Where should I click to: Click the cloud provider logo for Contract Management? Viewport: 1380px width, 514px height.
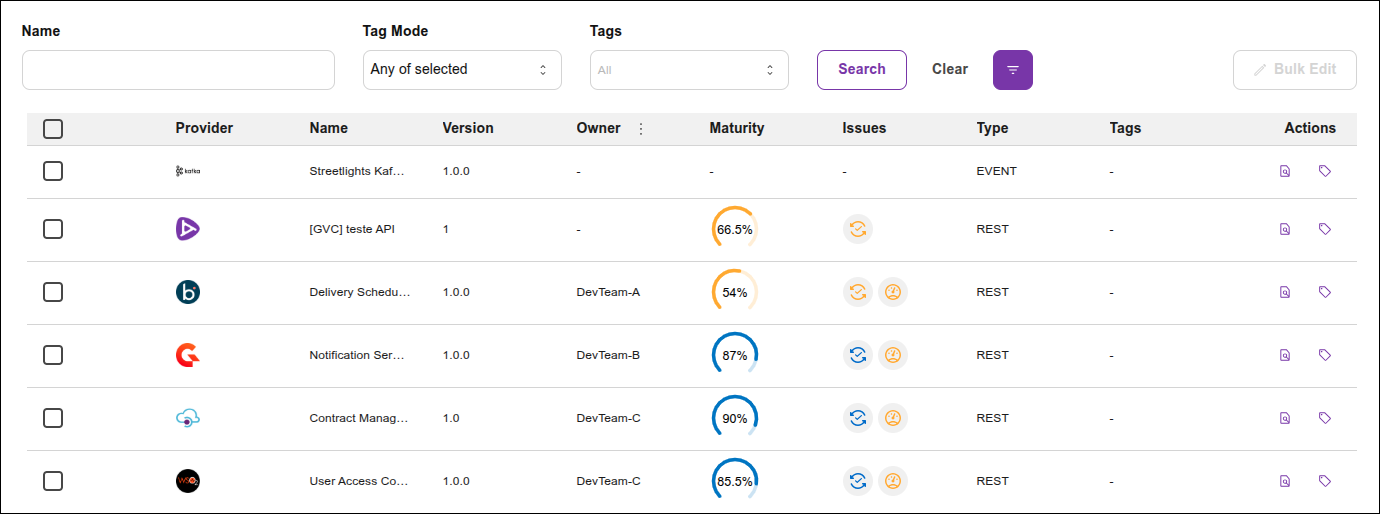click(x=188, y=418)
